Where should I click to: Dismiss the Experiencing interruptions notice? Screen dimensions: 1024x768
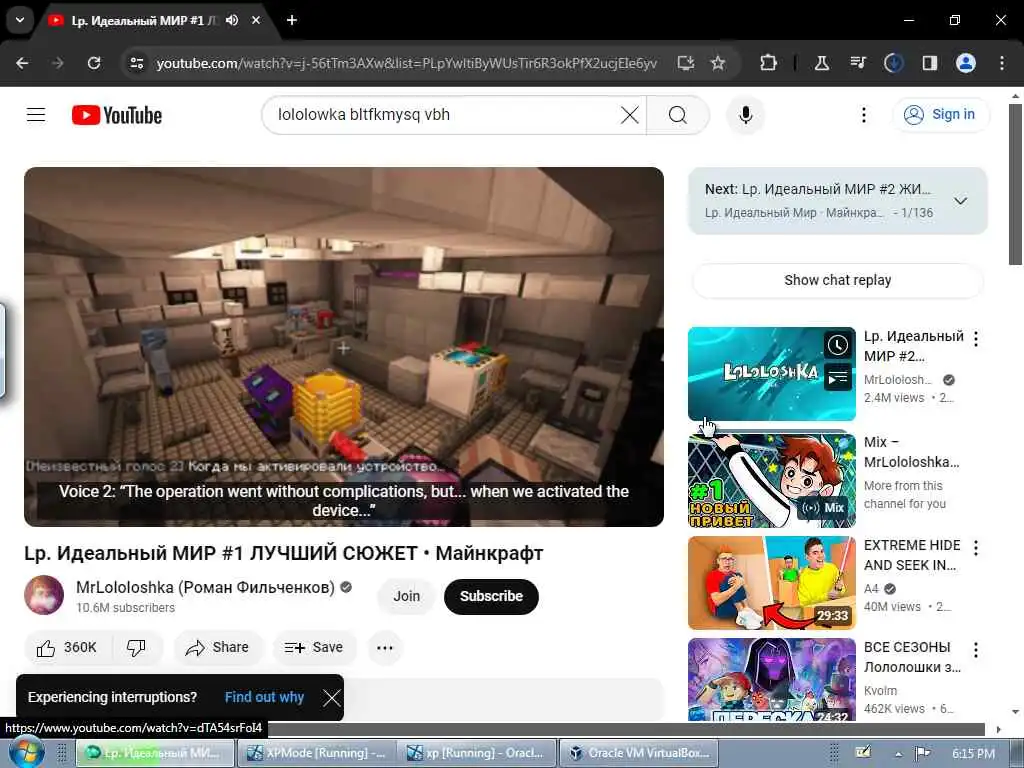tap(332, 697)
